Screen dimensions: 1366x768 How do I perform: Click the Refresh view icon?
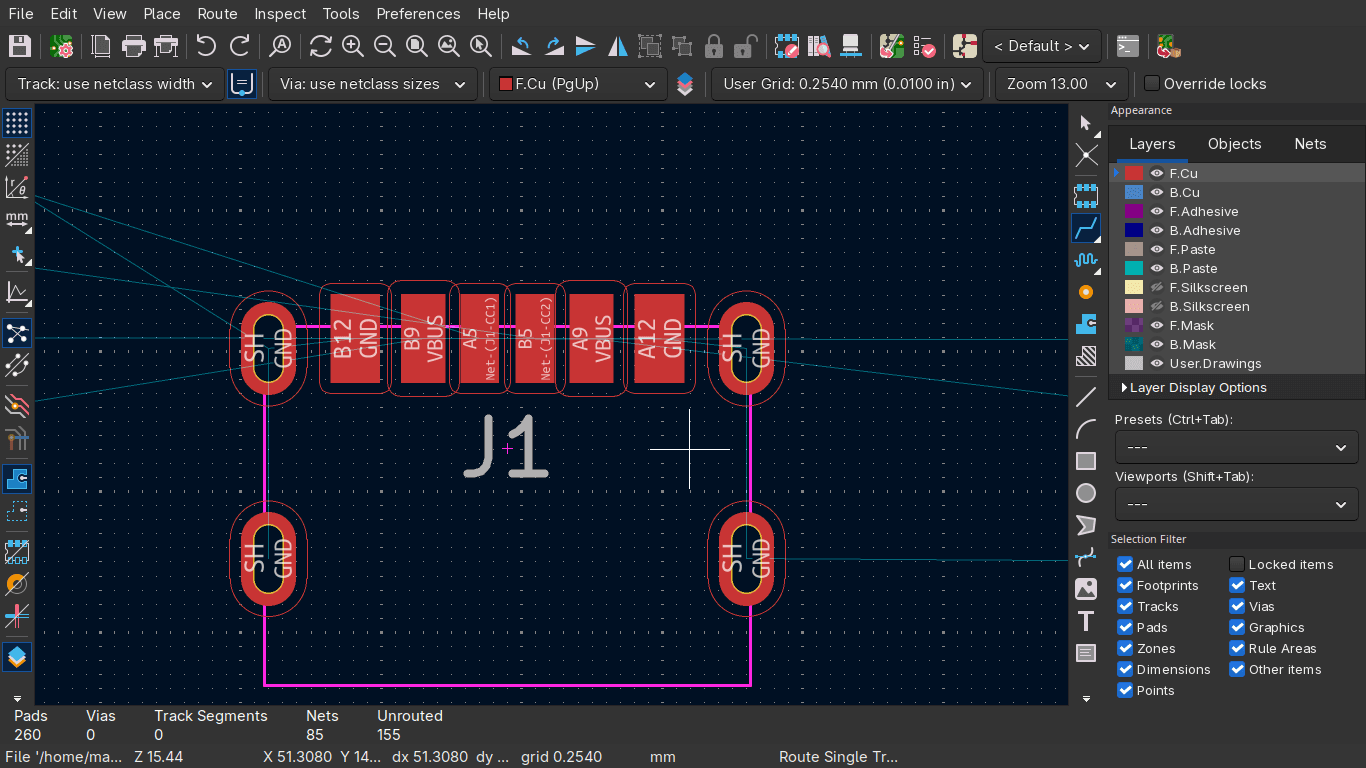click(x=321, y=46)
